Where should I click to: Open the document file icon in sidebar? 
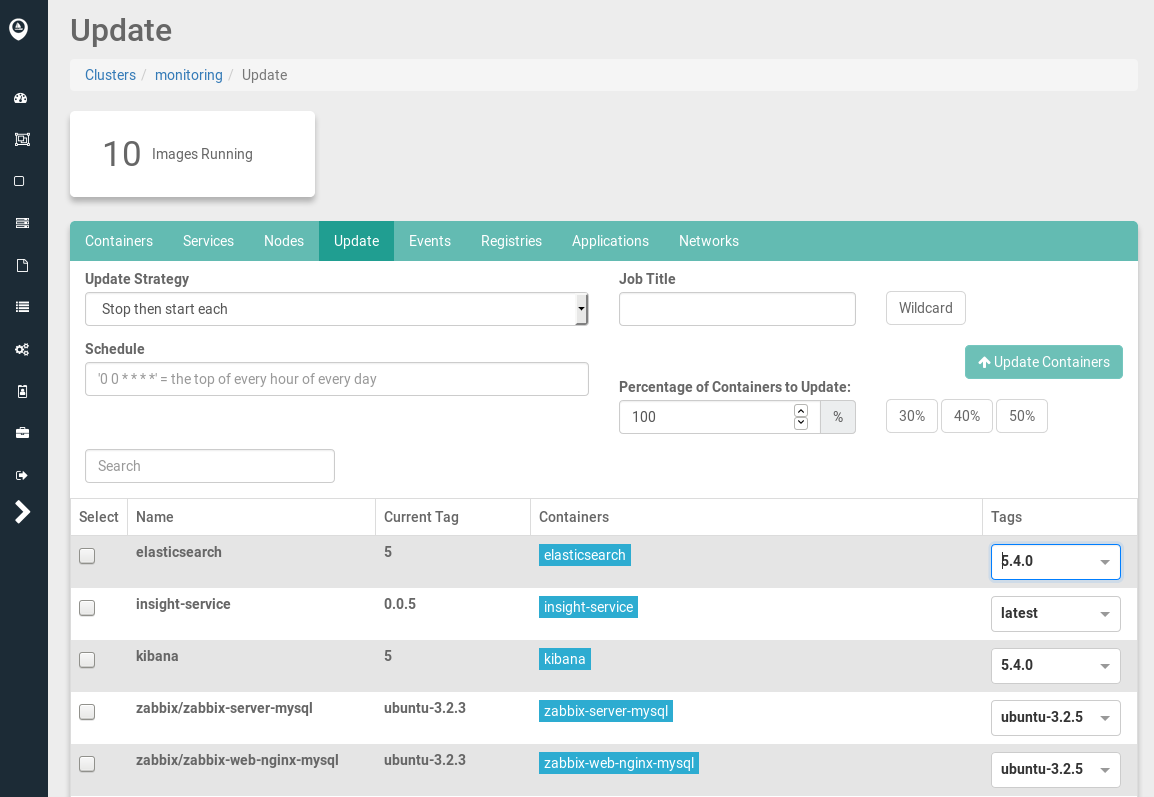point(21,265)
